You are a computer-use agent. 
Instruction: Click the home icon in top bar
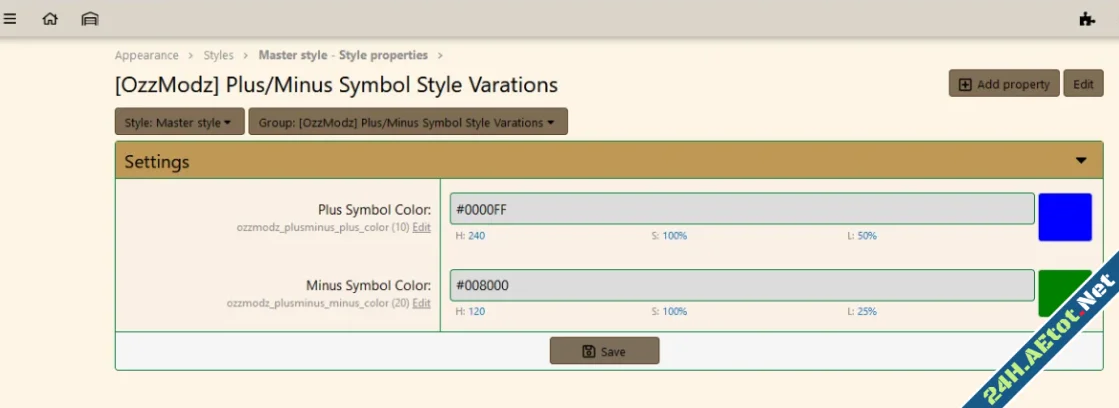click(50, 18)
